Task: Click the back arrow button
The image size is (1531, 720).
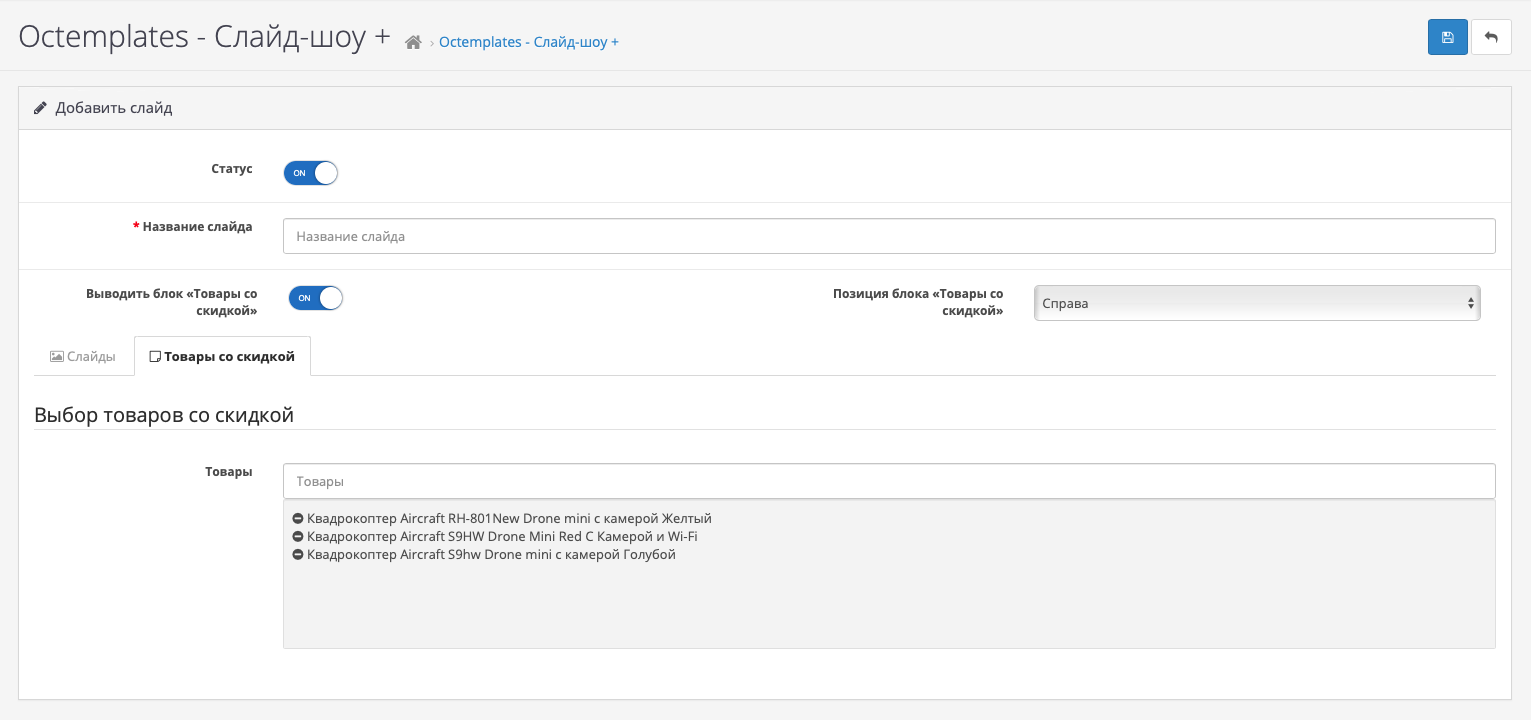Action: 1491,37
